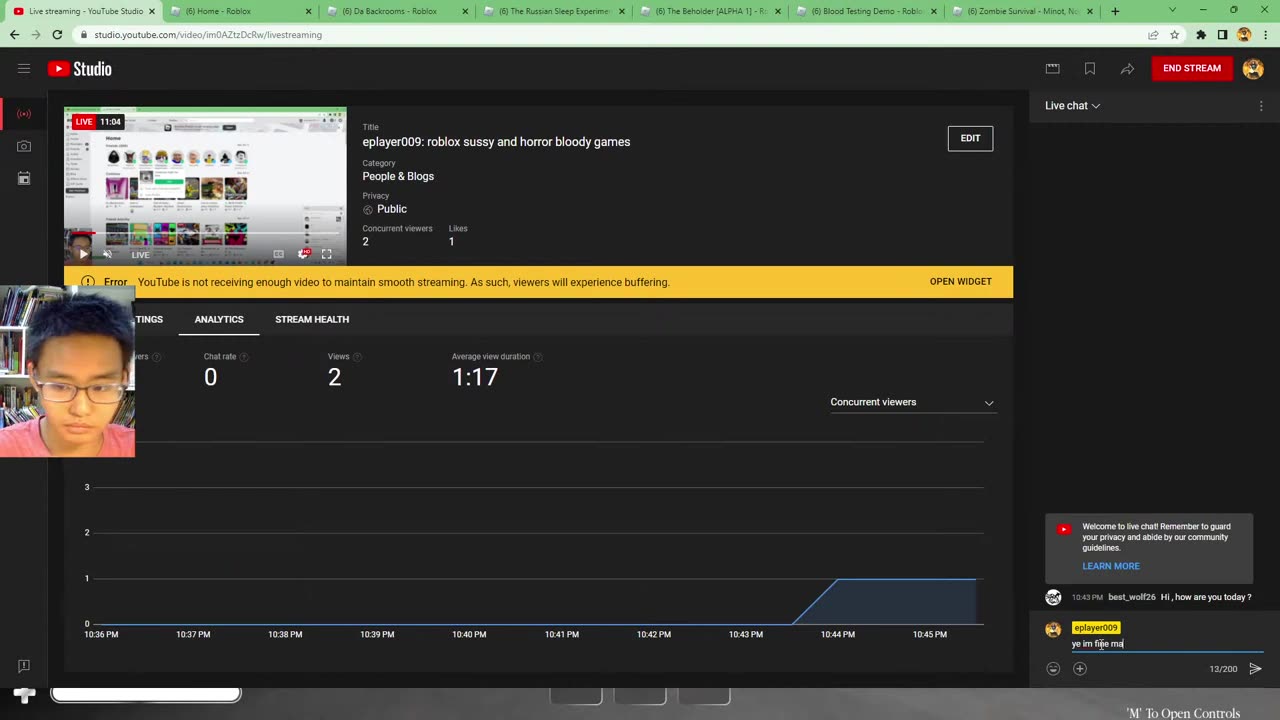Image resolution: width=1280 pixels, height=720 pixels.
Task: Click the share page icon in address bar
Action: [x=1153, y=34]
